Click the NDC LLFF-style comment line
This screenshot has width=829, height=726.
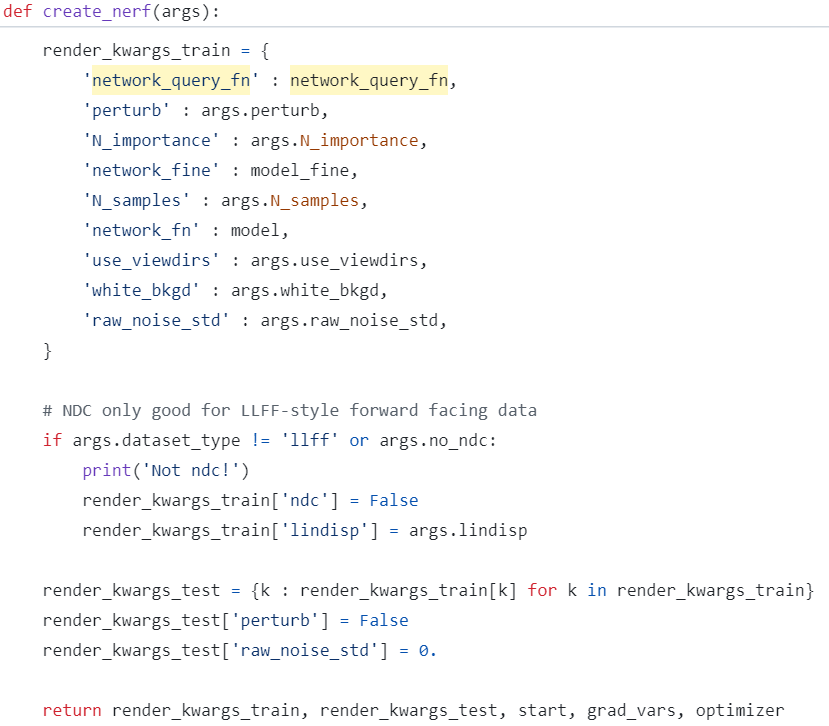coord(290,410)
